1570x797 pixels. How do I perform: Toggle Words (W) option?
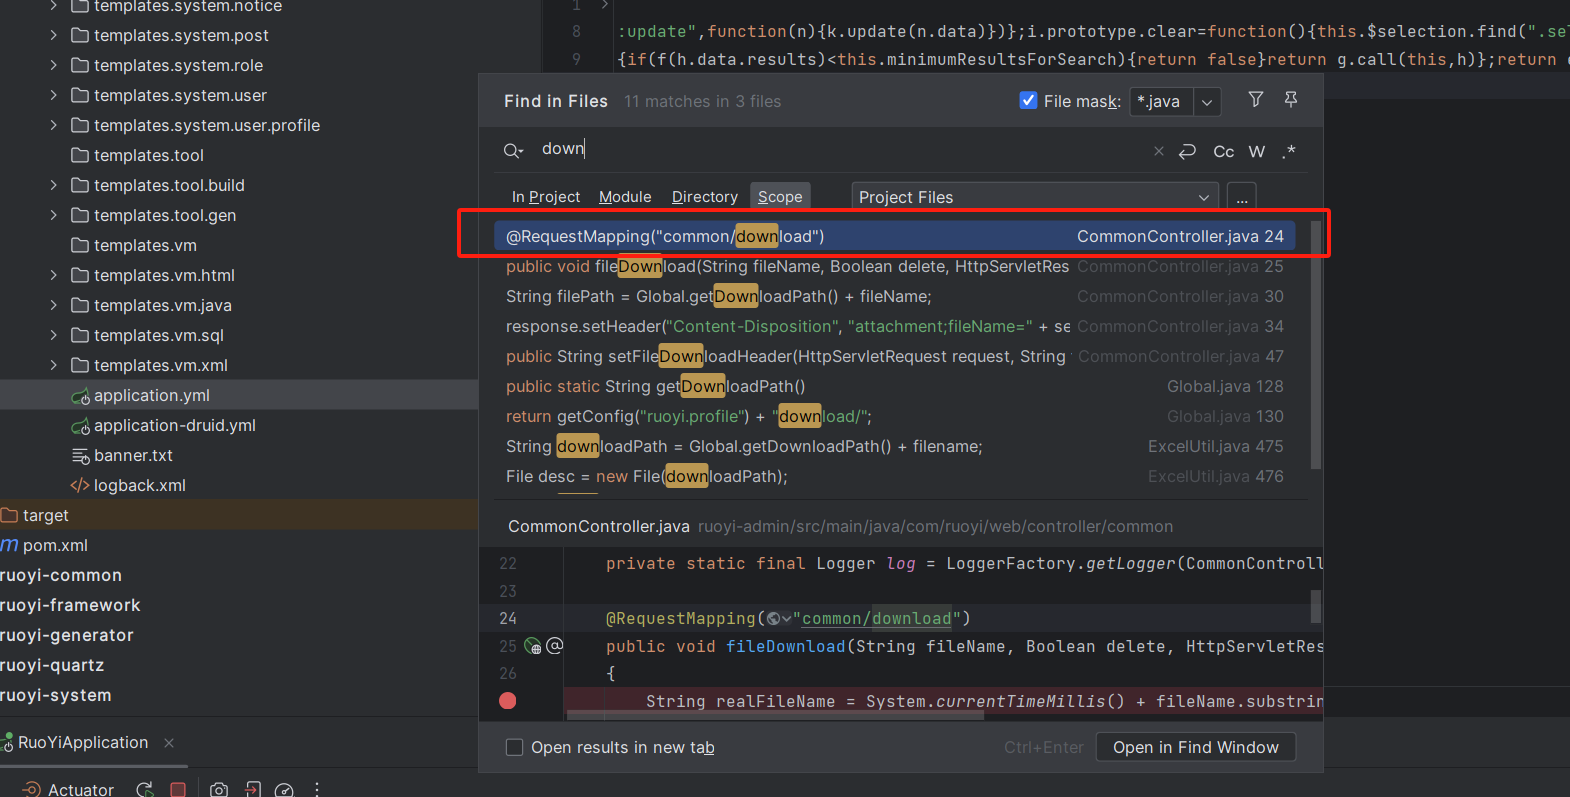1257,151
